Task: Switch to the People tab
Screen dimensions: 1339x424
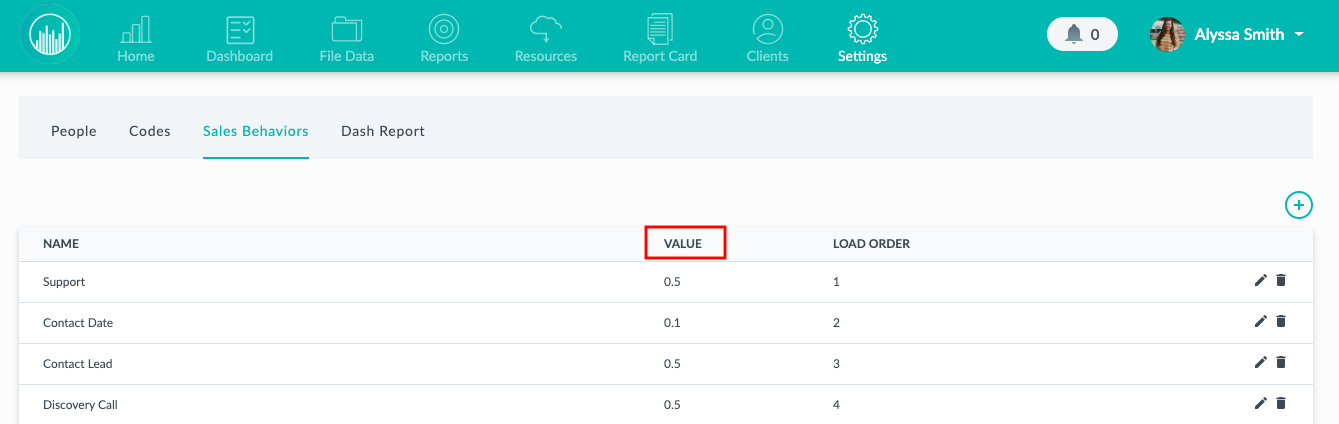Action: (74, 131)
